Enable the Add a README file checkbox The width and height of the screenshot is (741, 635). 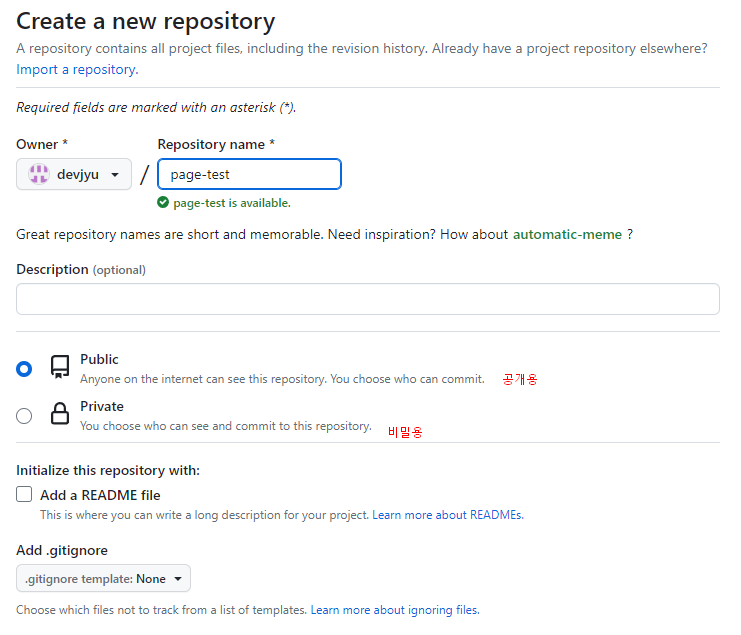click(x=24, y=495)
